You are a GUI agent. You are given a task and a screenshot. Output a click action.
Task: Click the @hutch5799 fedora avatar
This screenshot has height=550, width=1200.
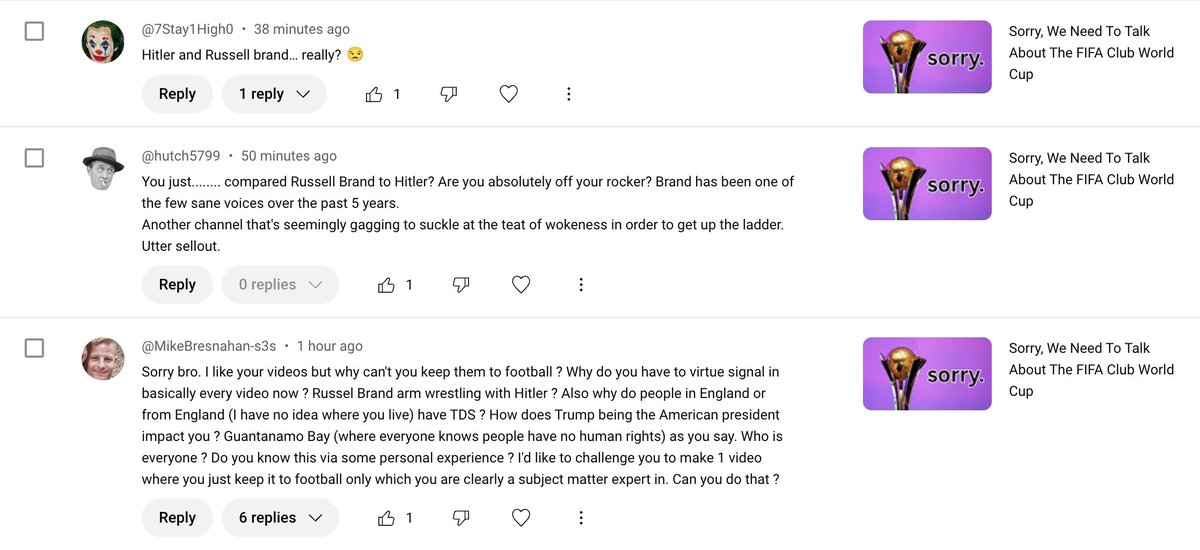(103, 168)
